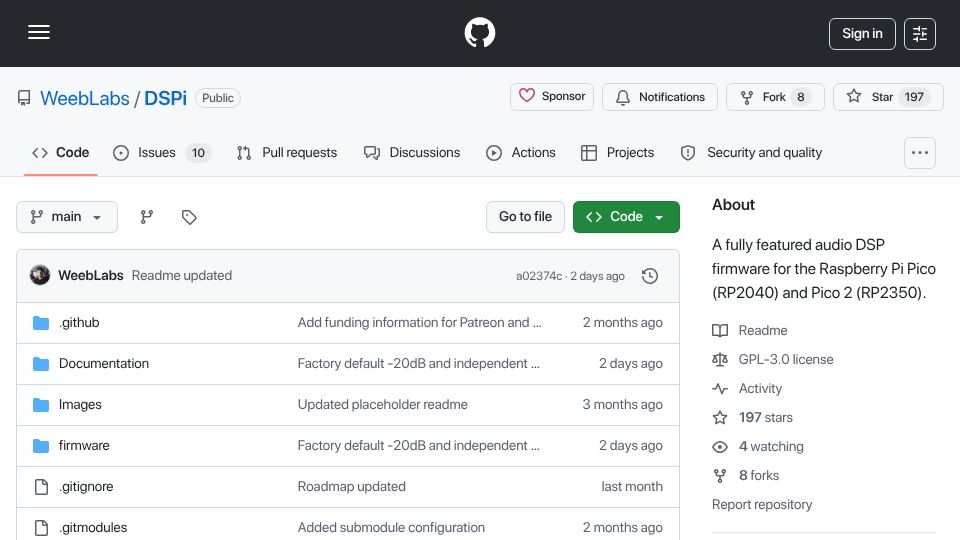Open the Actions tab
Image resolution: width=960 pixels, height=540 pixels.
click(x=521, y=152)
